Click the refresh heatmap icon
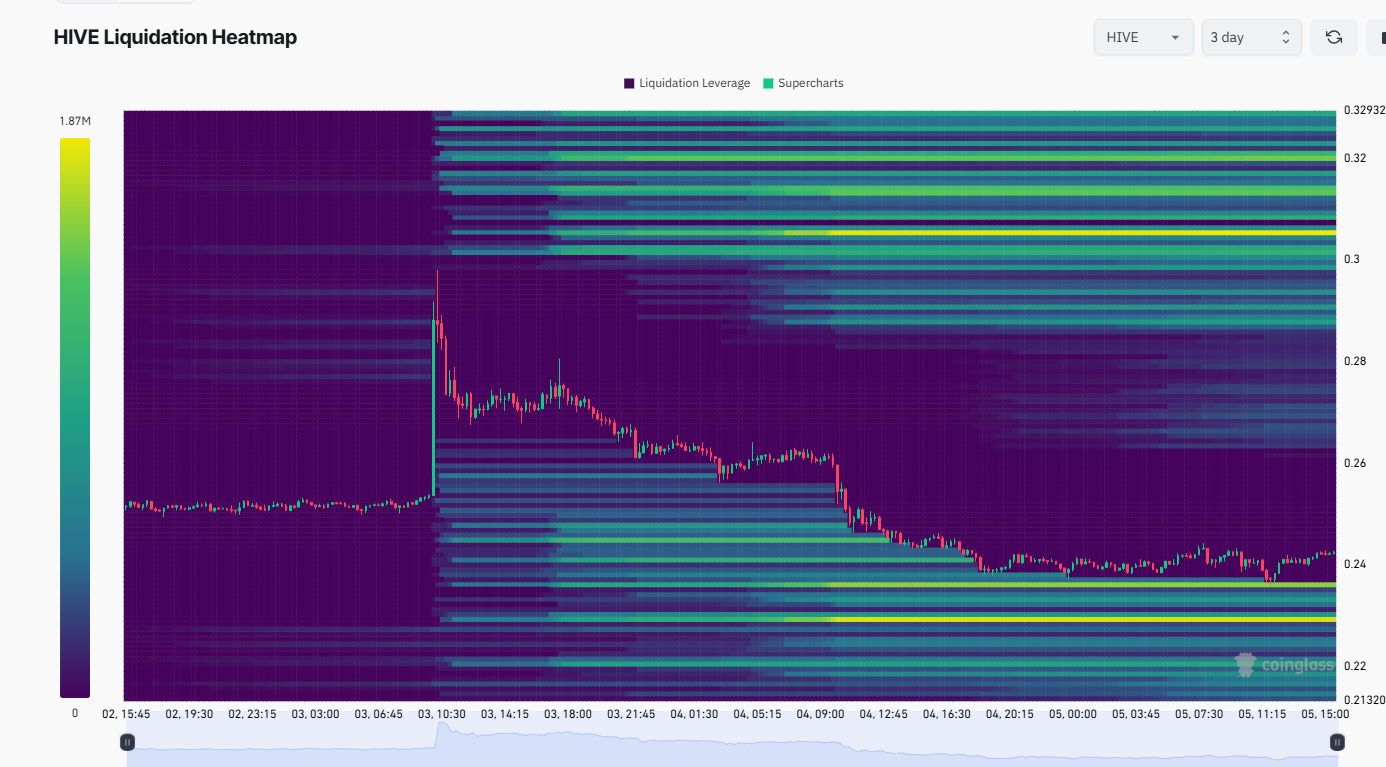The image size is (1386, 767). click(x=1333, y=37)
